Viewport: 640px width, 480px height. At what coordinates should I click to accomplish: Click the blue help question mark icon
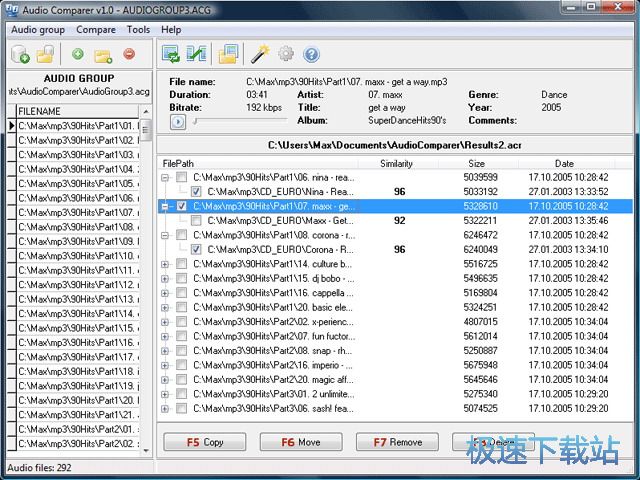(311, 54)
